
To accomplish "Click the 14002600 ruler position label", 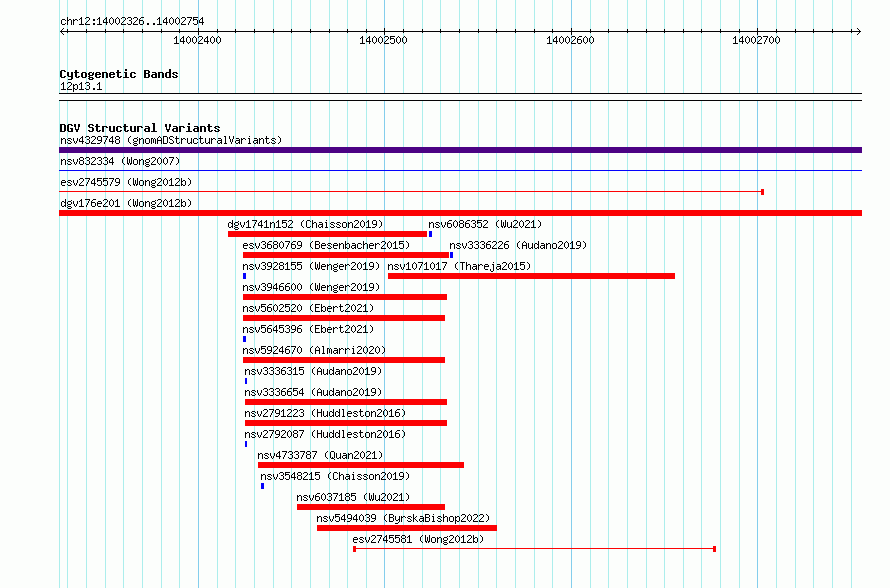I will click(570, 40).
